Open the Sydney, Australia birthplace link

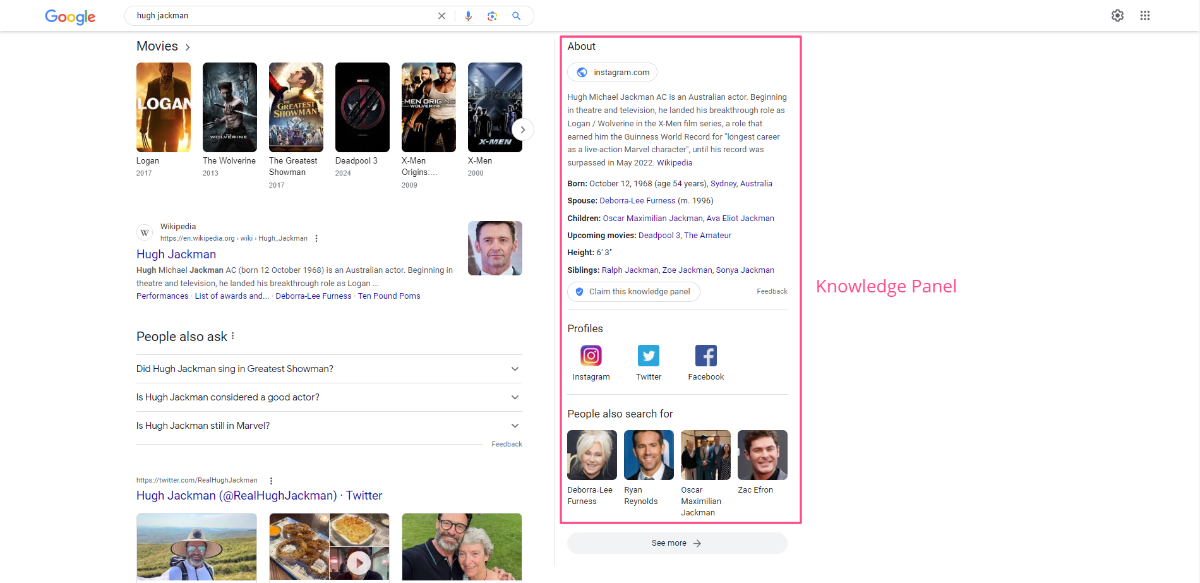pyautogui.click(x=741, y=184)
